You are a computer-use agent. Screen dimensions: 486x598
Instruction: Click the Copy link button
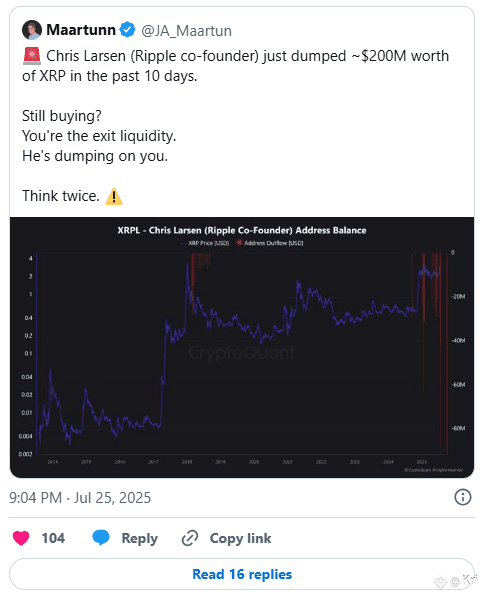[x=240, y=538]
